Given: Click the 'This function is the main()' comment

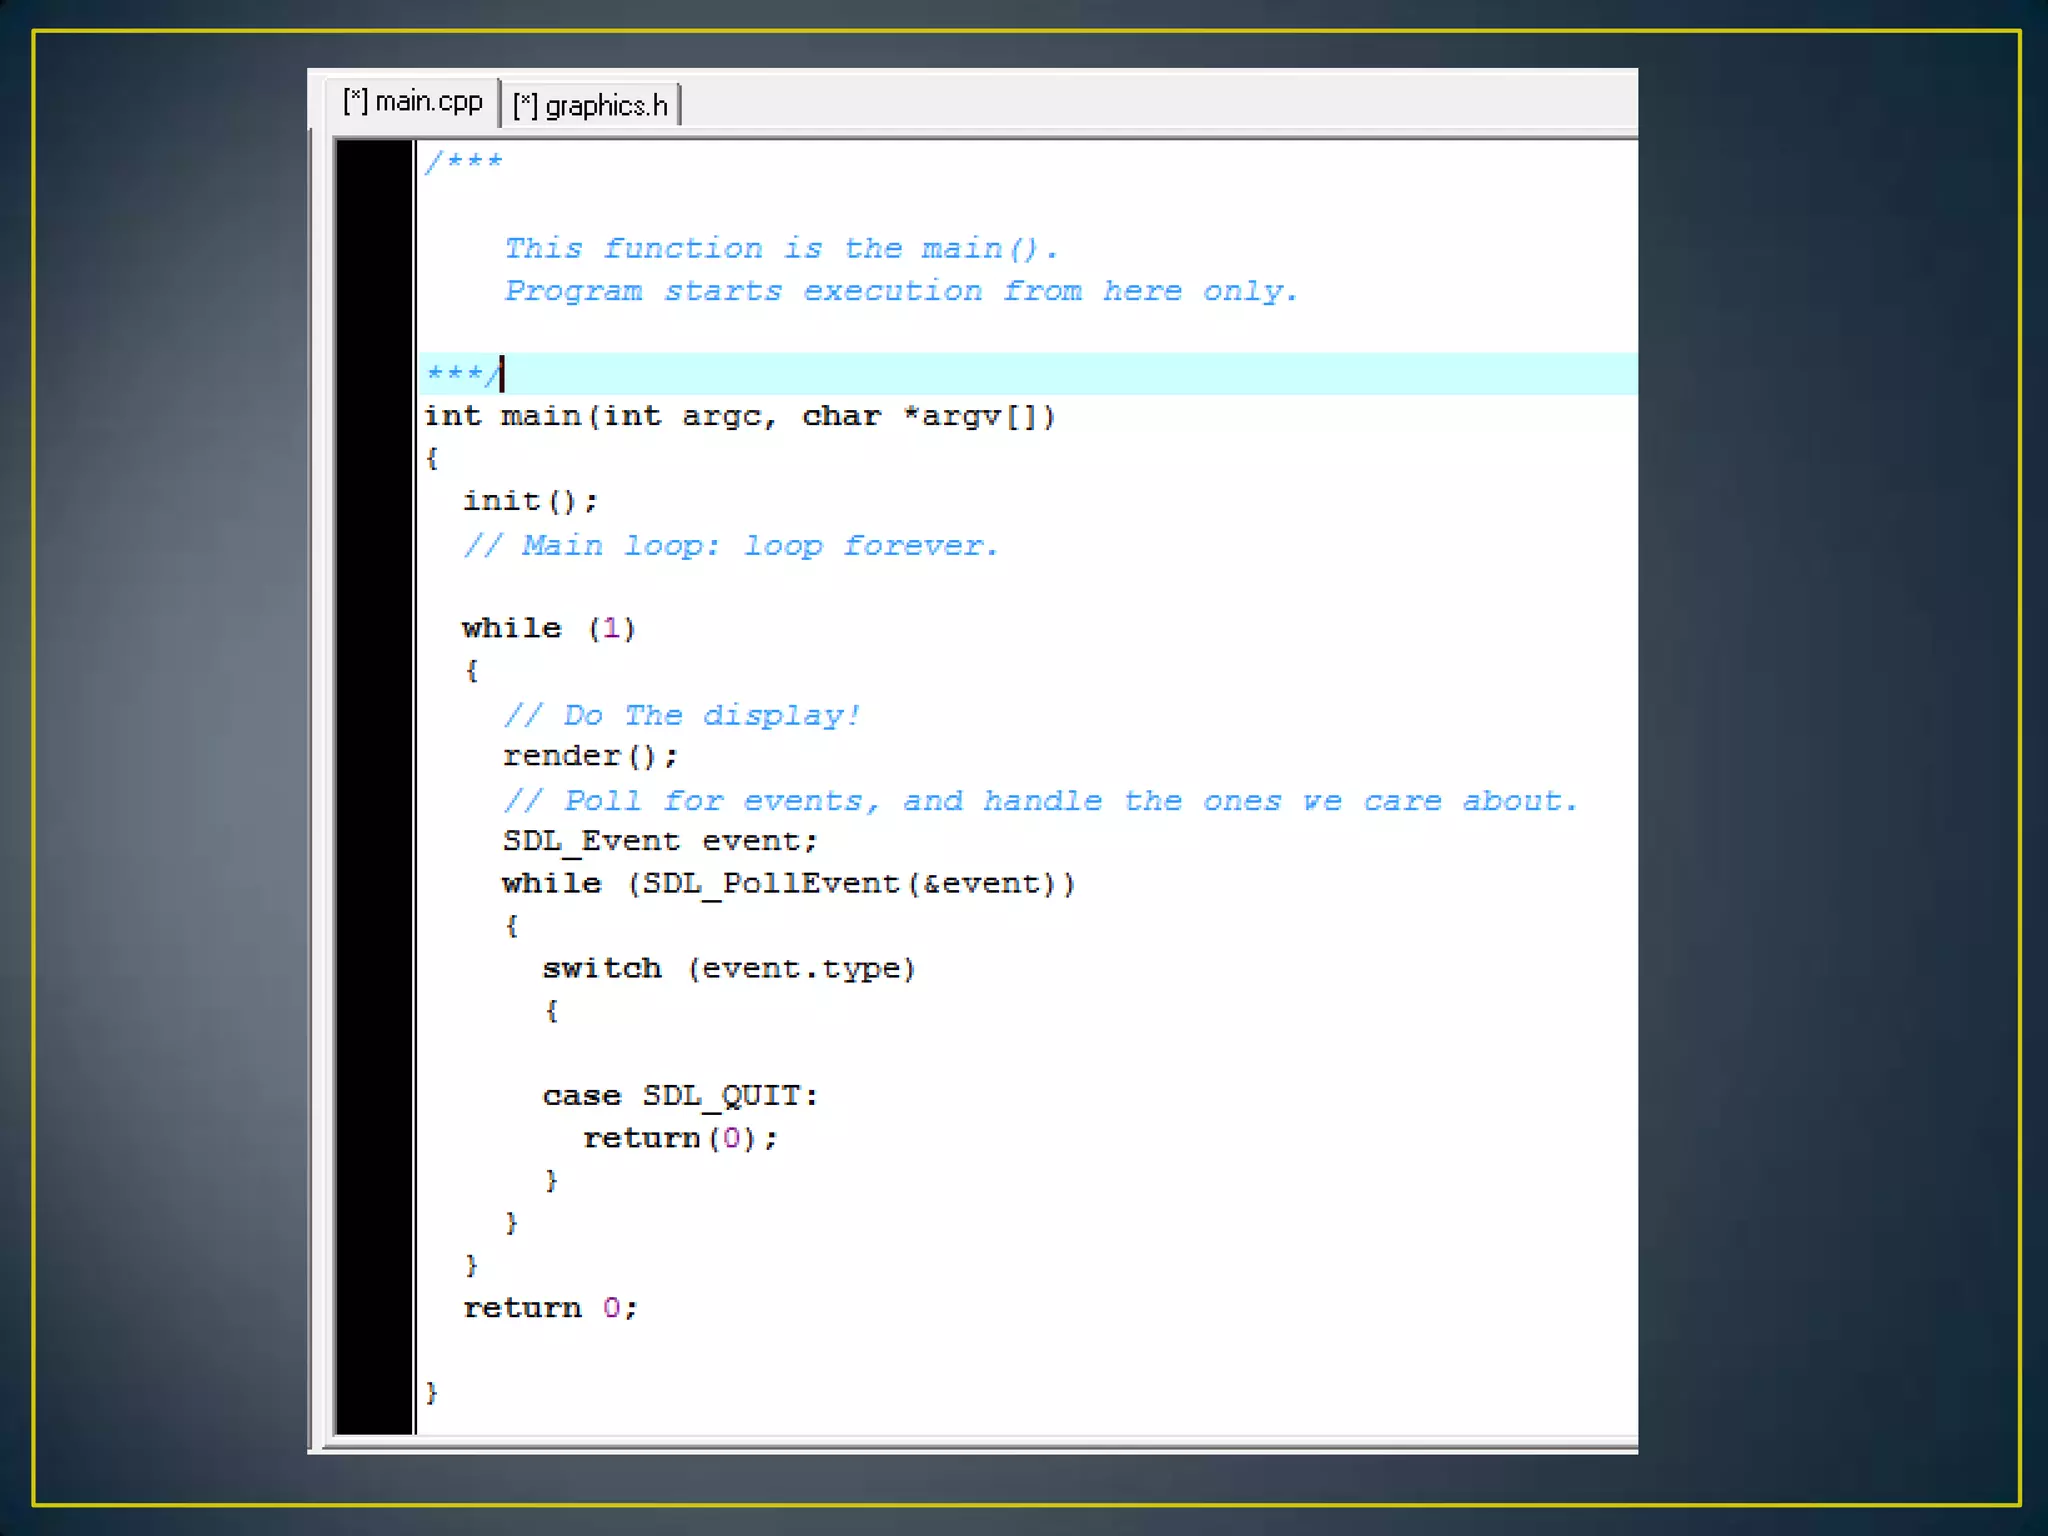Looking at the screenshot, I should (x=780, y=248).
